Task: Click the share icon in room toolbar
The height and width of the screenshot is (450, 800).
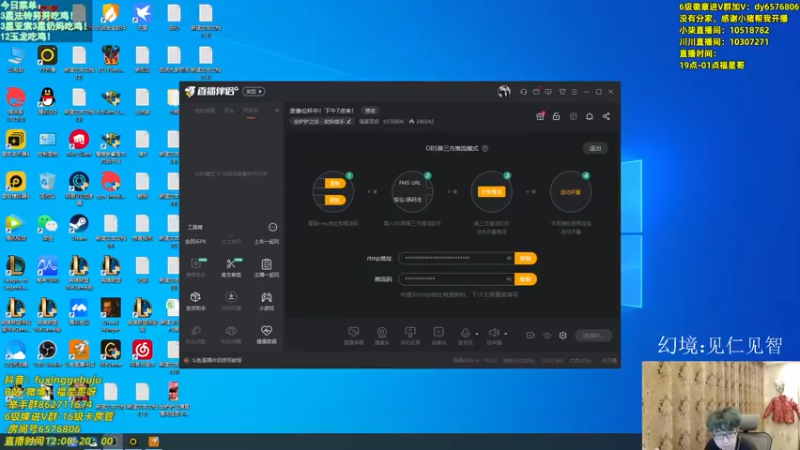Action: [606, 116]
